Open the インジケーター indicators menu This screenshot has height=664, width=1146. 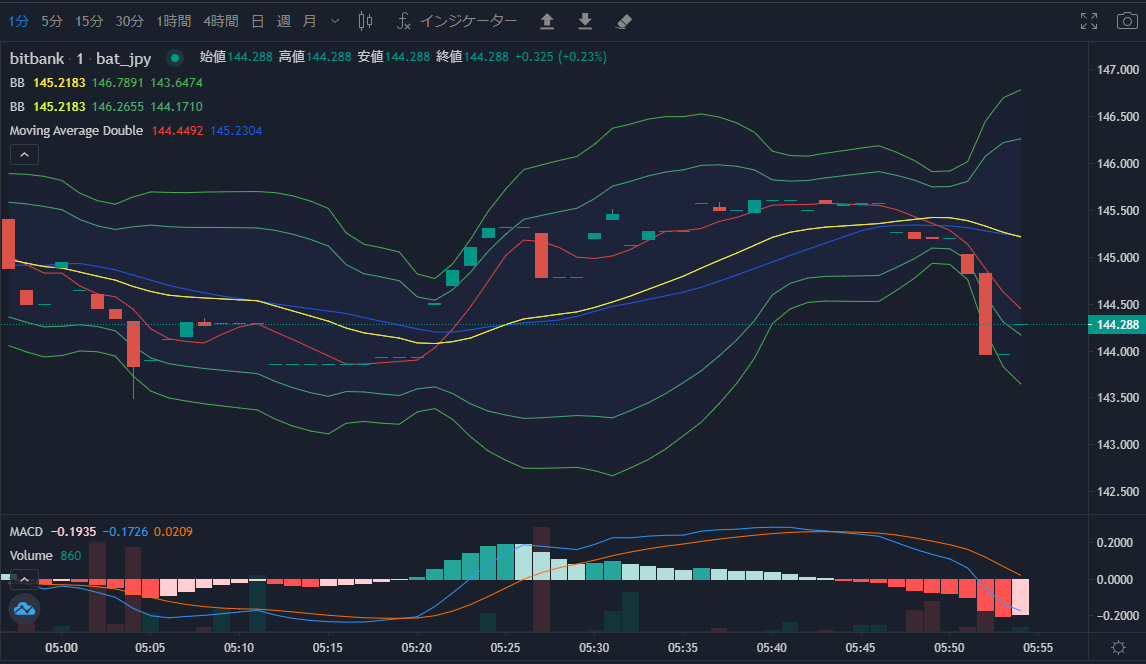click(457, 21)
